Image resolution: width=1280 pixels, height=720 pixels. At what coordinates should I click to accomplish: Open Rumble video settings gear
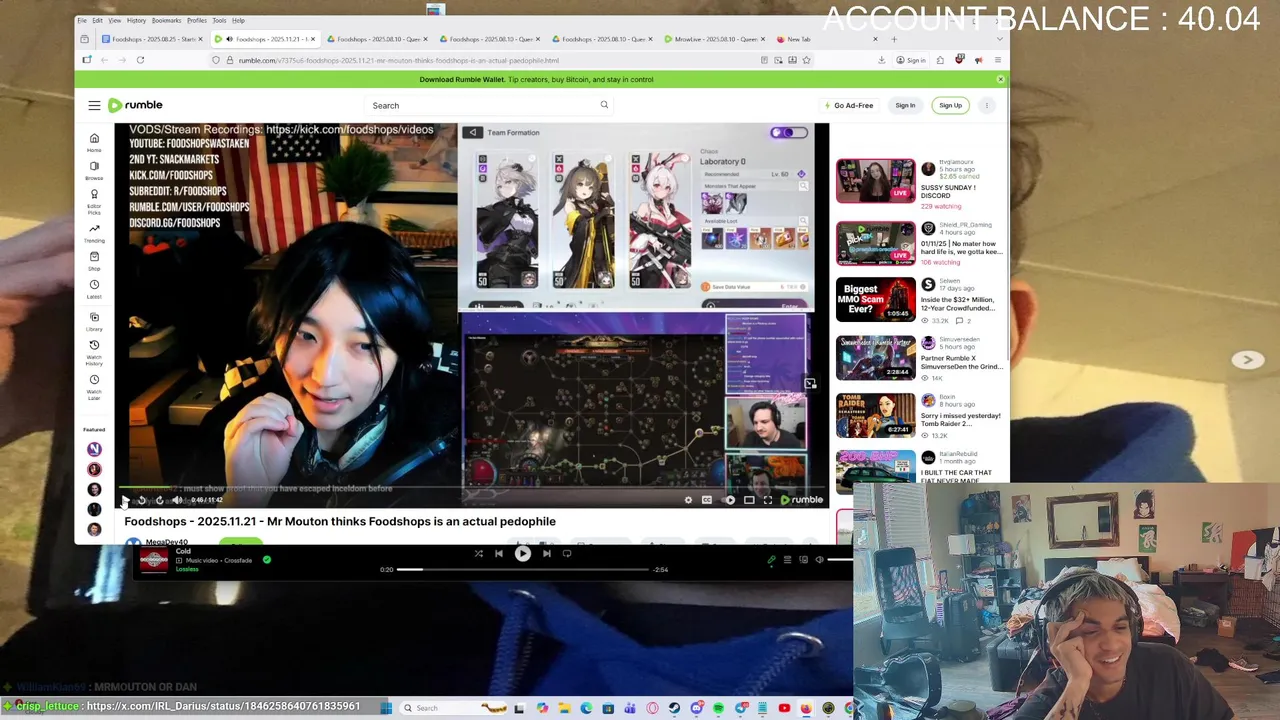point(688,500)
